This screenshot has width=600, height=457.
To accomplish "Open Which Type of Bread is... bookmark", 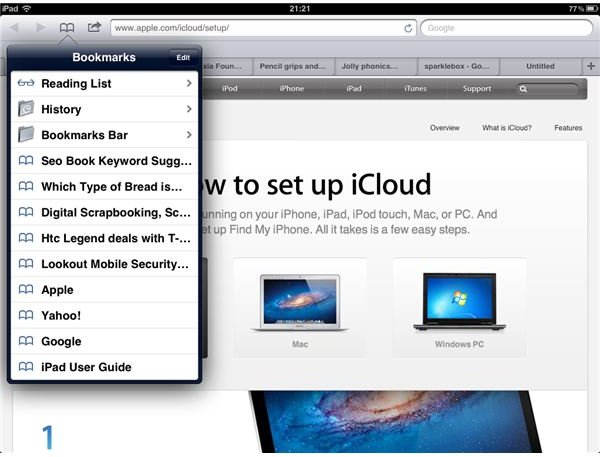I will pyautogui.click(x=104, y=186).
